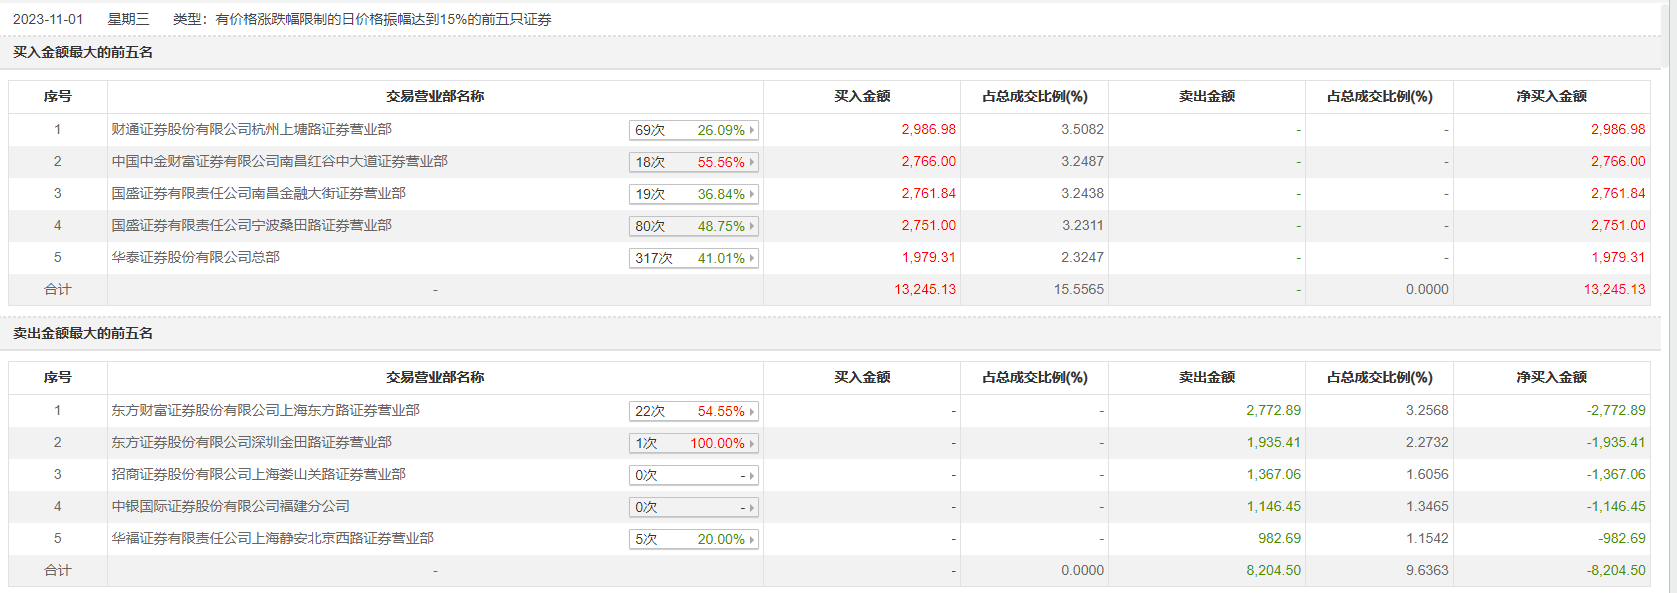
Task: Expand the 0次 box in 招商证券 row
Action: point(693,475)
